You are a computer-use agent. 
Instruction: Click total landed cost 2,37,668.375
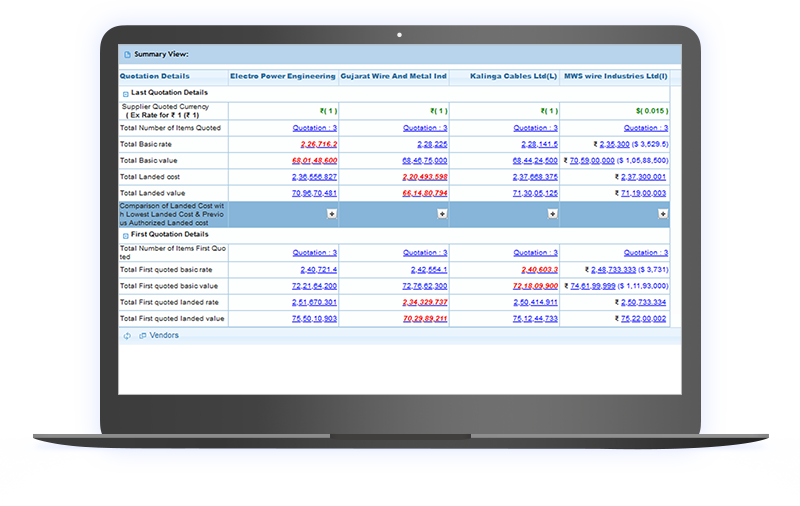click(x=535, y=177)
